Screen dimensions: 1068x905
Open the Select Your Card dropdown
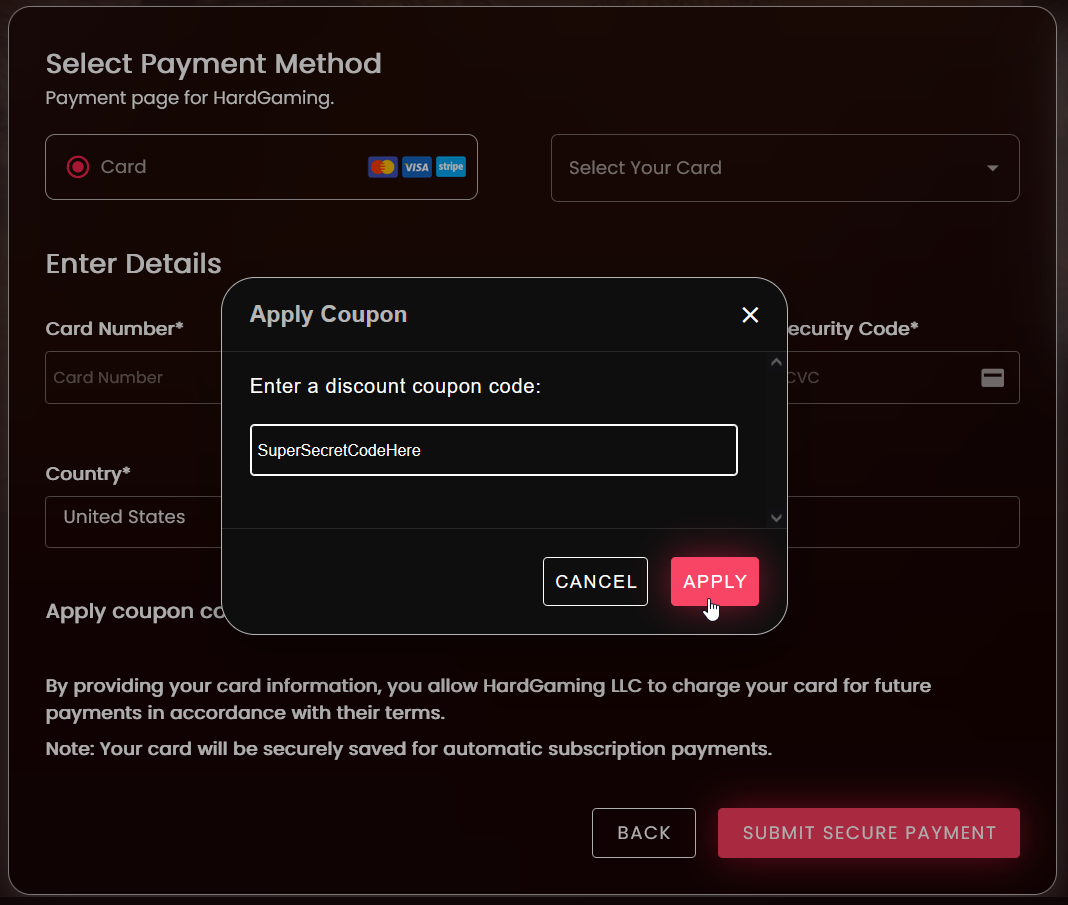[770, 168]
